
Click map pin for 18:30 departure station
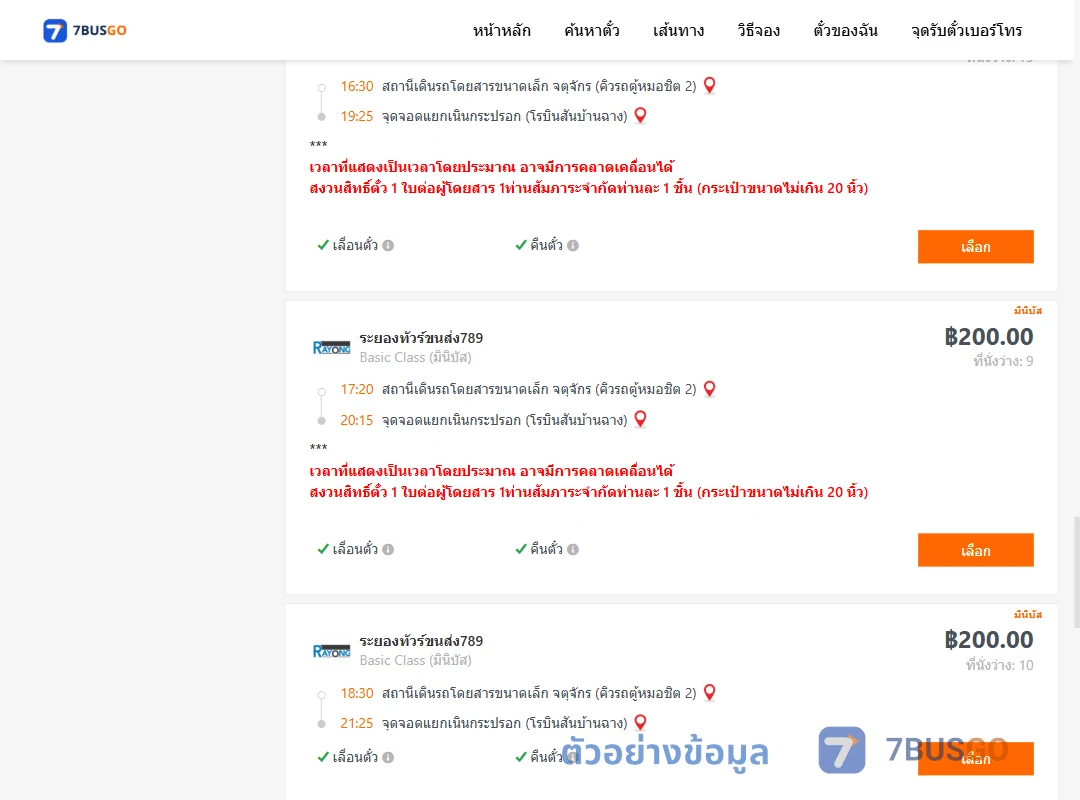(x=709, y=693)
